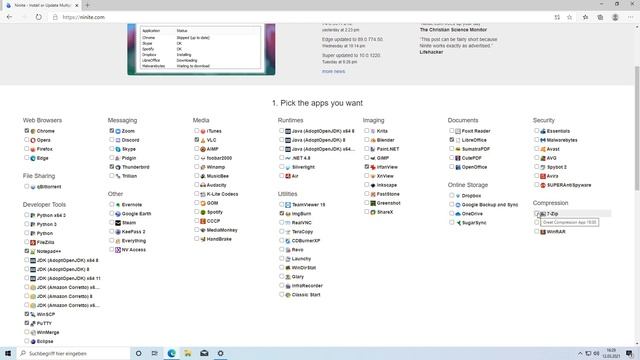Click the Zoom app icon
The height and width of the screenshot is (360, 640).
pos(118,131)
